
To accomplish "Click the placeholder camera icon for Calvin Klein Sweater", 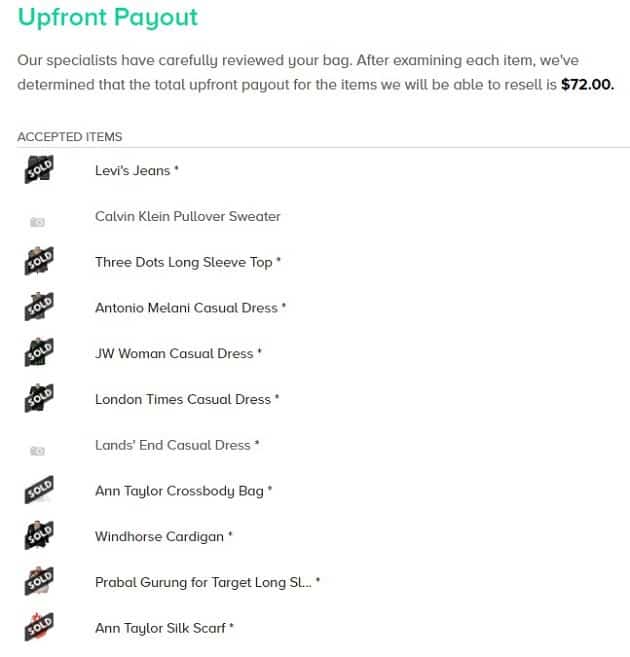I will (x=38, y=222).
